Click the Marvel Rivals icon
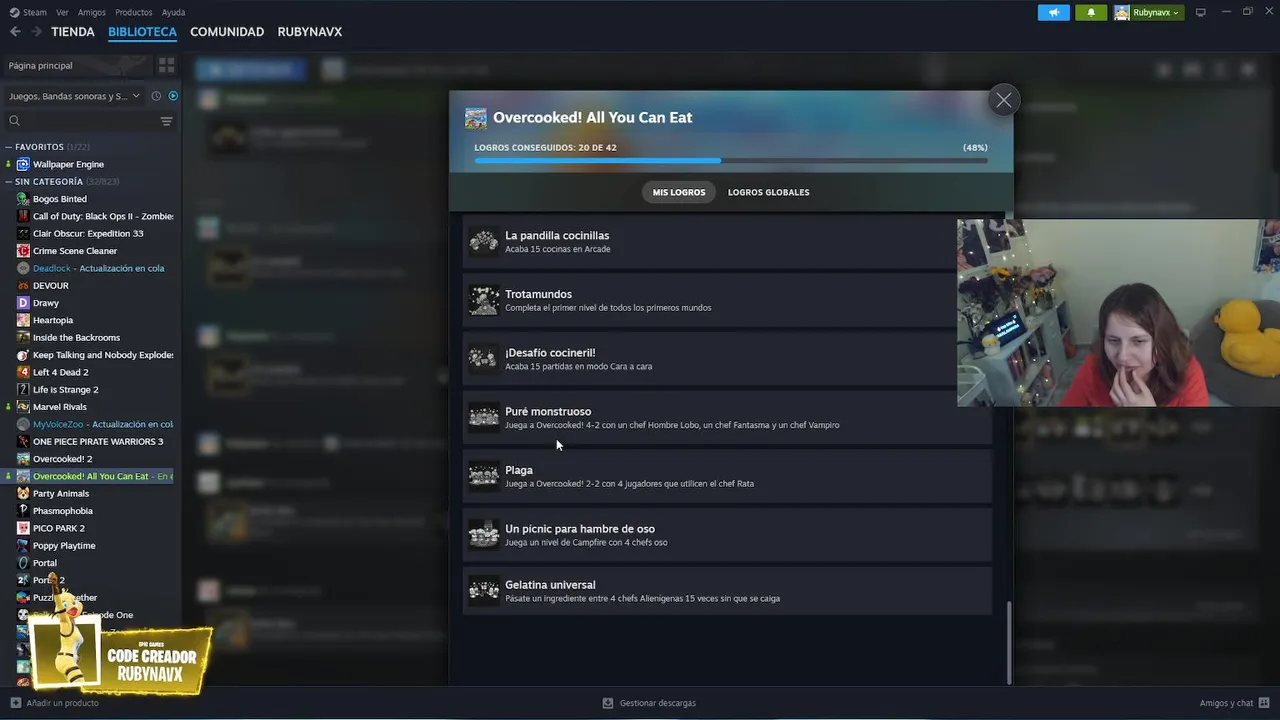Viewport: 1280px width, 720px height. (x=23, y=407)
